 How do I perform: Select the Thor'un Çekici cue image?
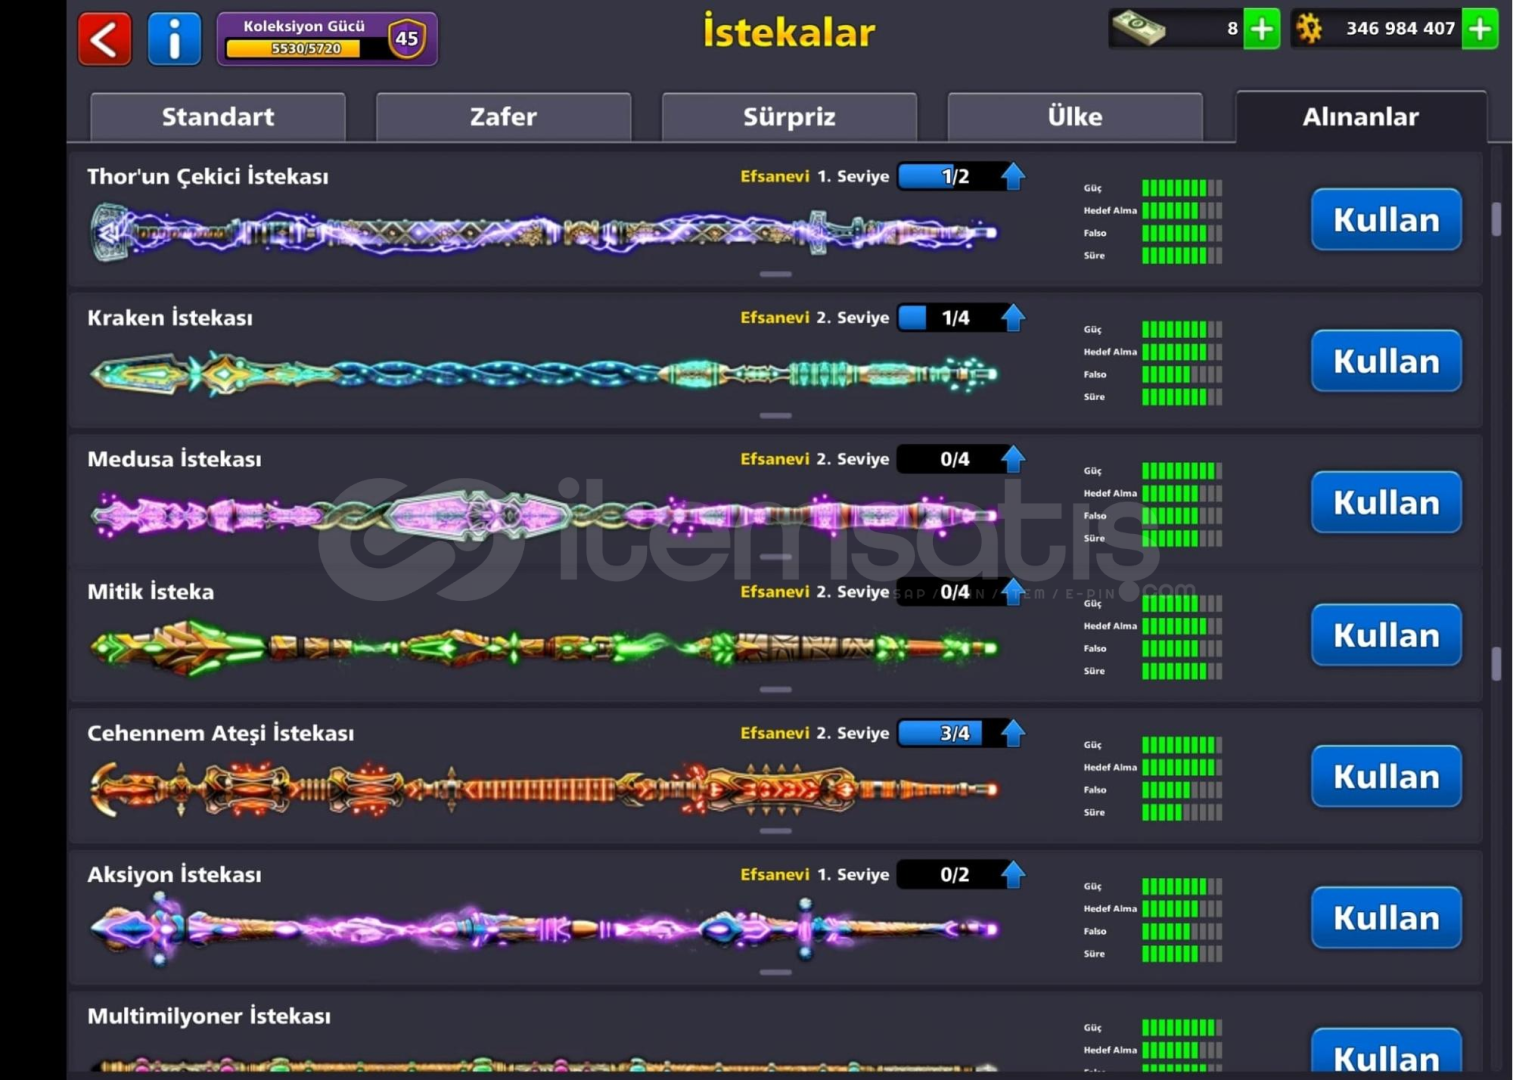544,233
